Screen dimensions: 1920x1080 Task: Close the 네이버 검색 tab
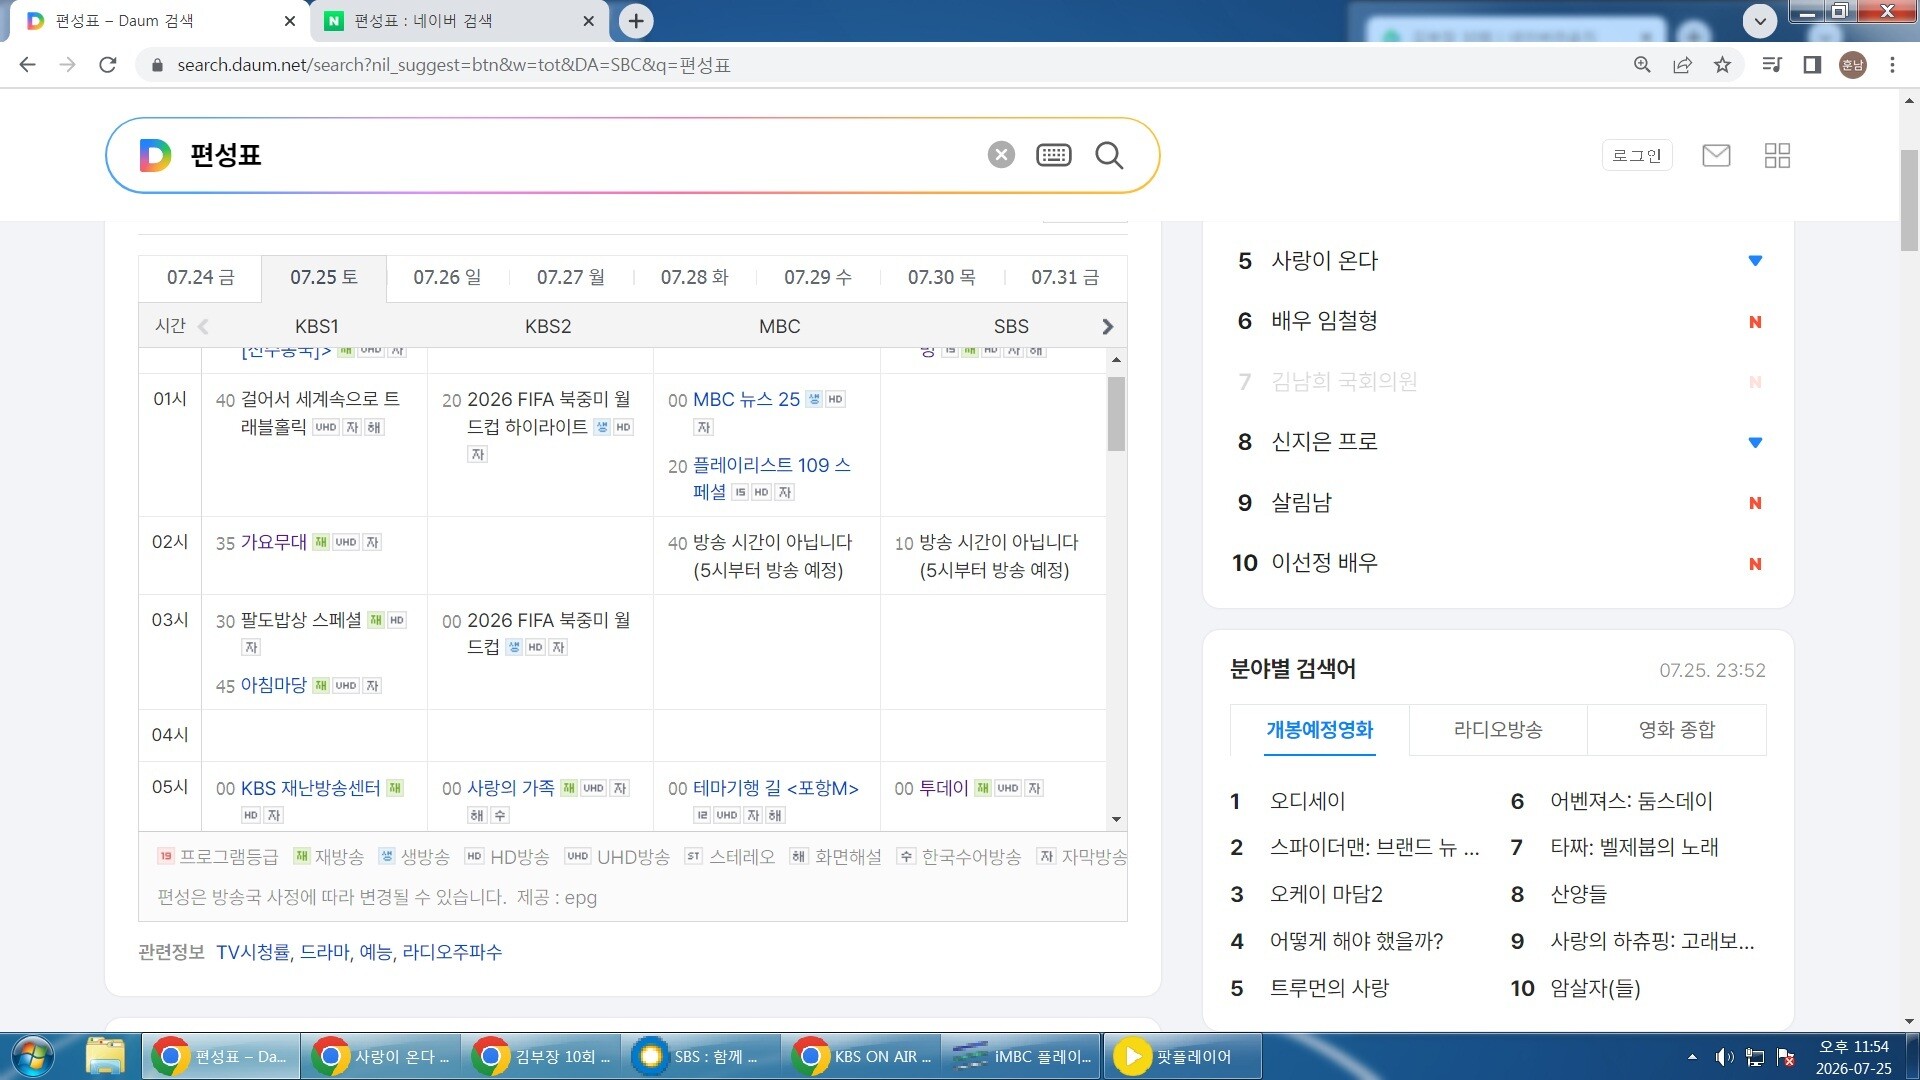588,21
